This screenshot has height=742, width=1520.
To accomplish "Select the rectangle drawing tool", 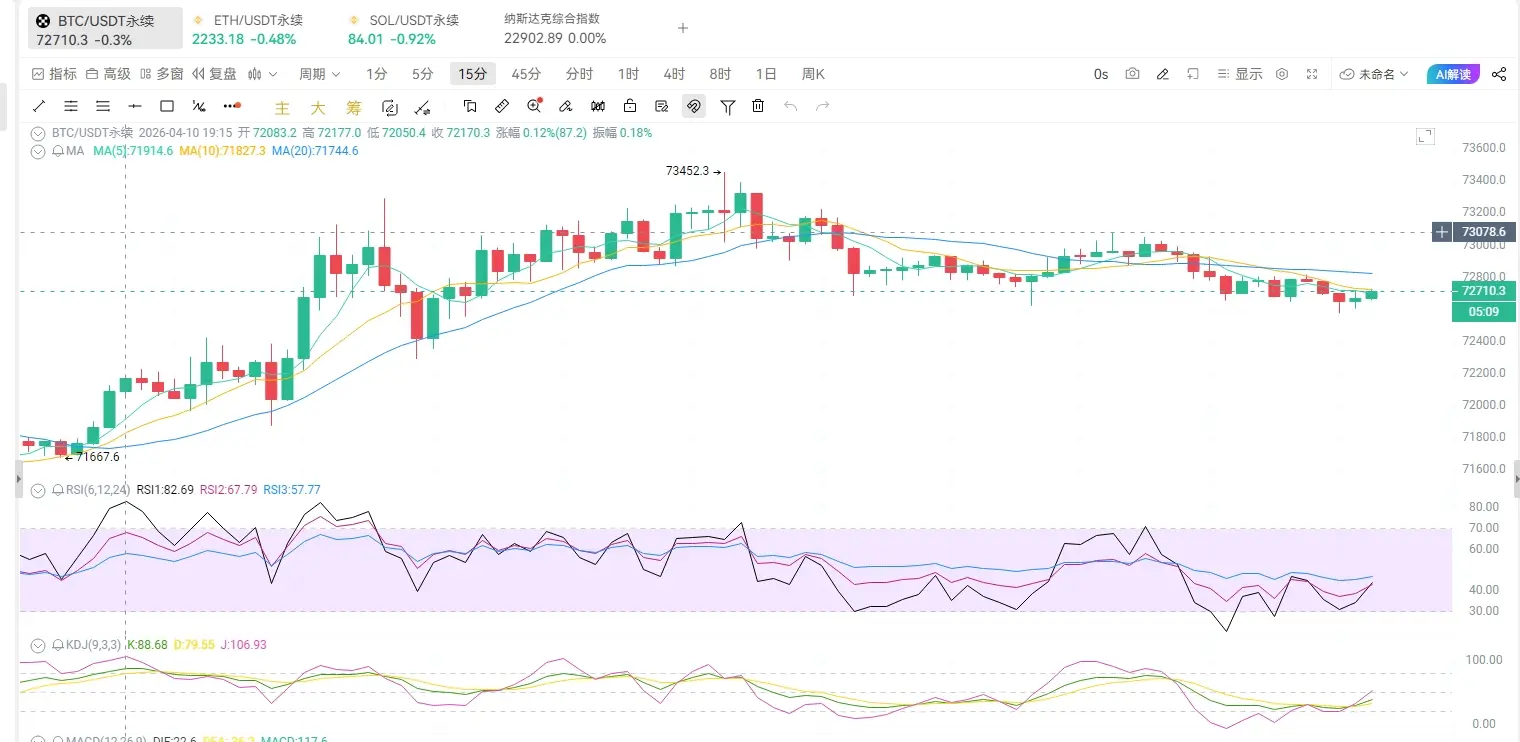I will (167, 106).
